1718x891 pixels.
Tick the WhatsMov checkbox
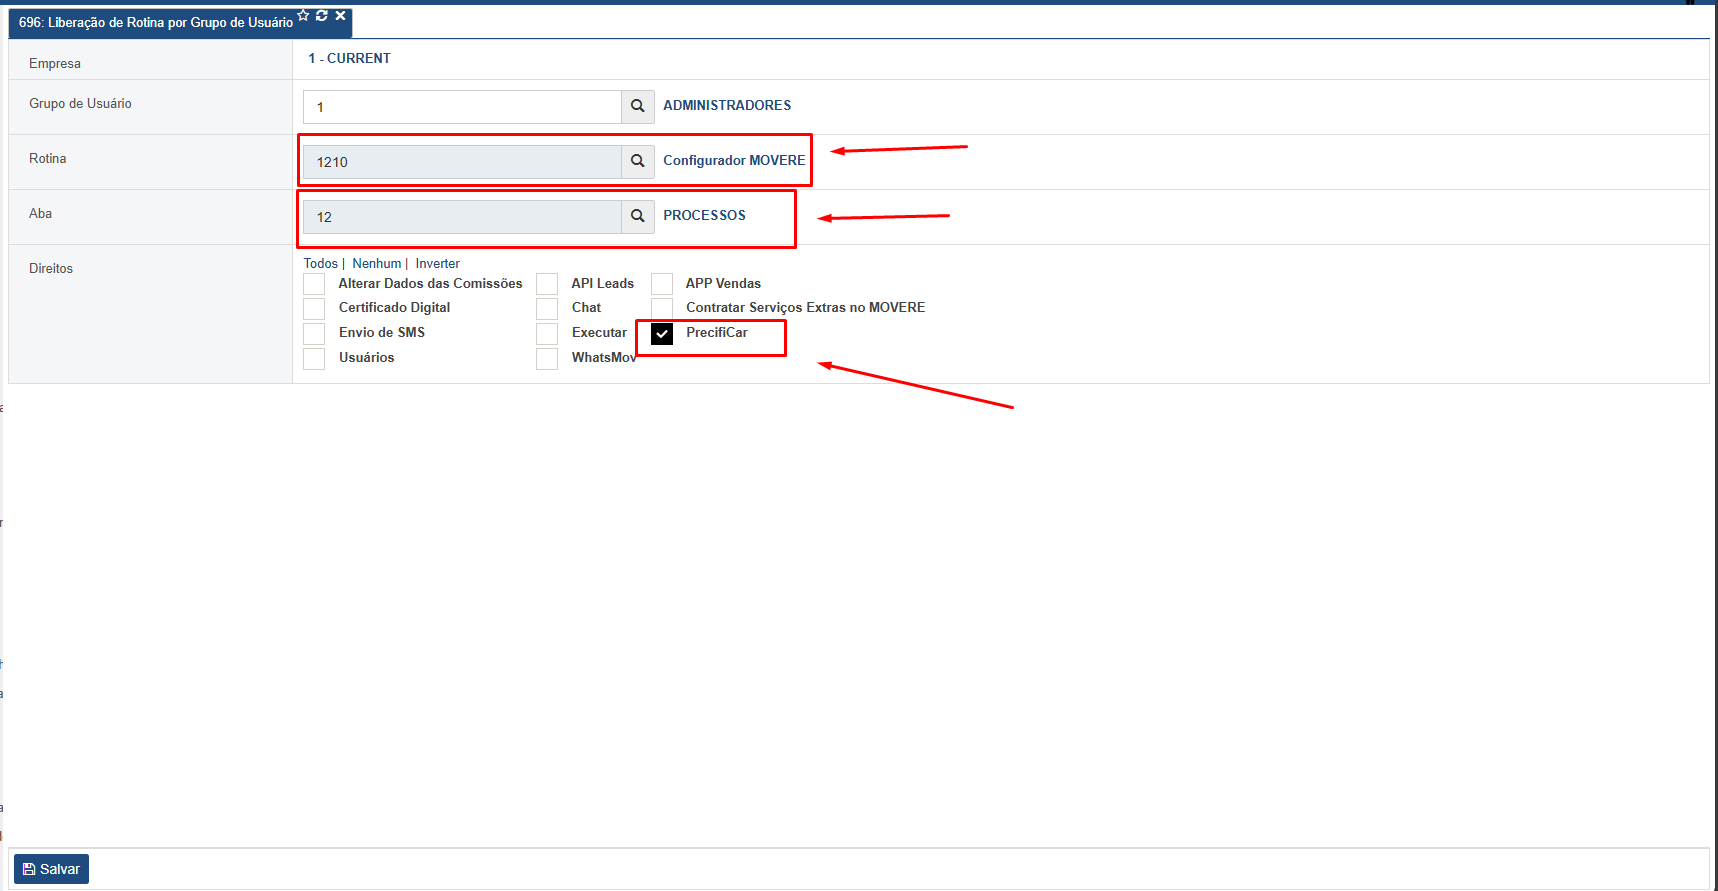[x=547, y=358]
